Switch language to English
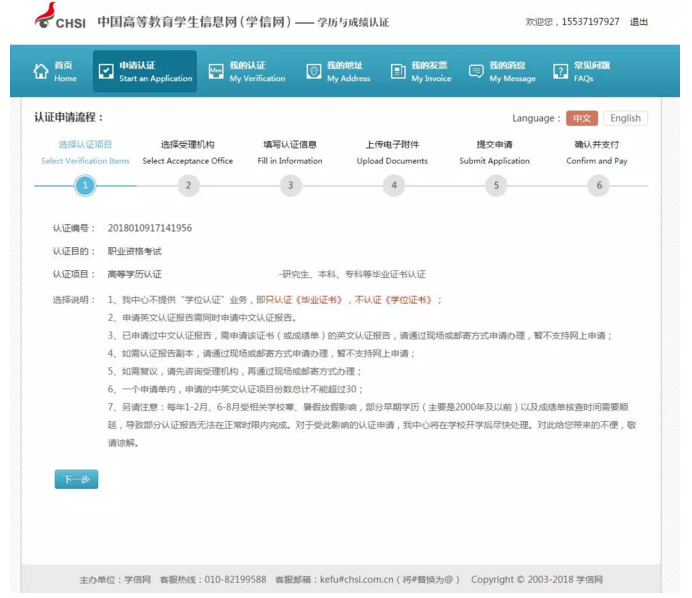The image size is (692, 598). click(625, 118)
